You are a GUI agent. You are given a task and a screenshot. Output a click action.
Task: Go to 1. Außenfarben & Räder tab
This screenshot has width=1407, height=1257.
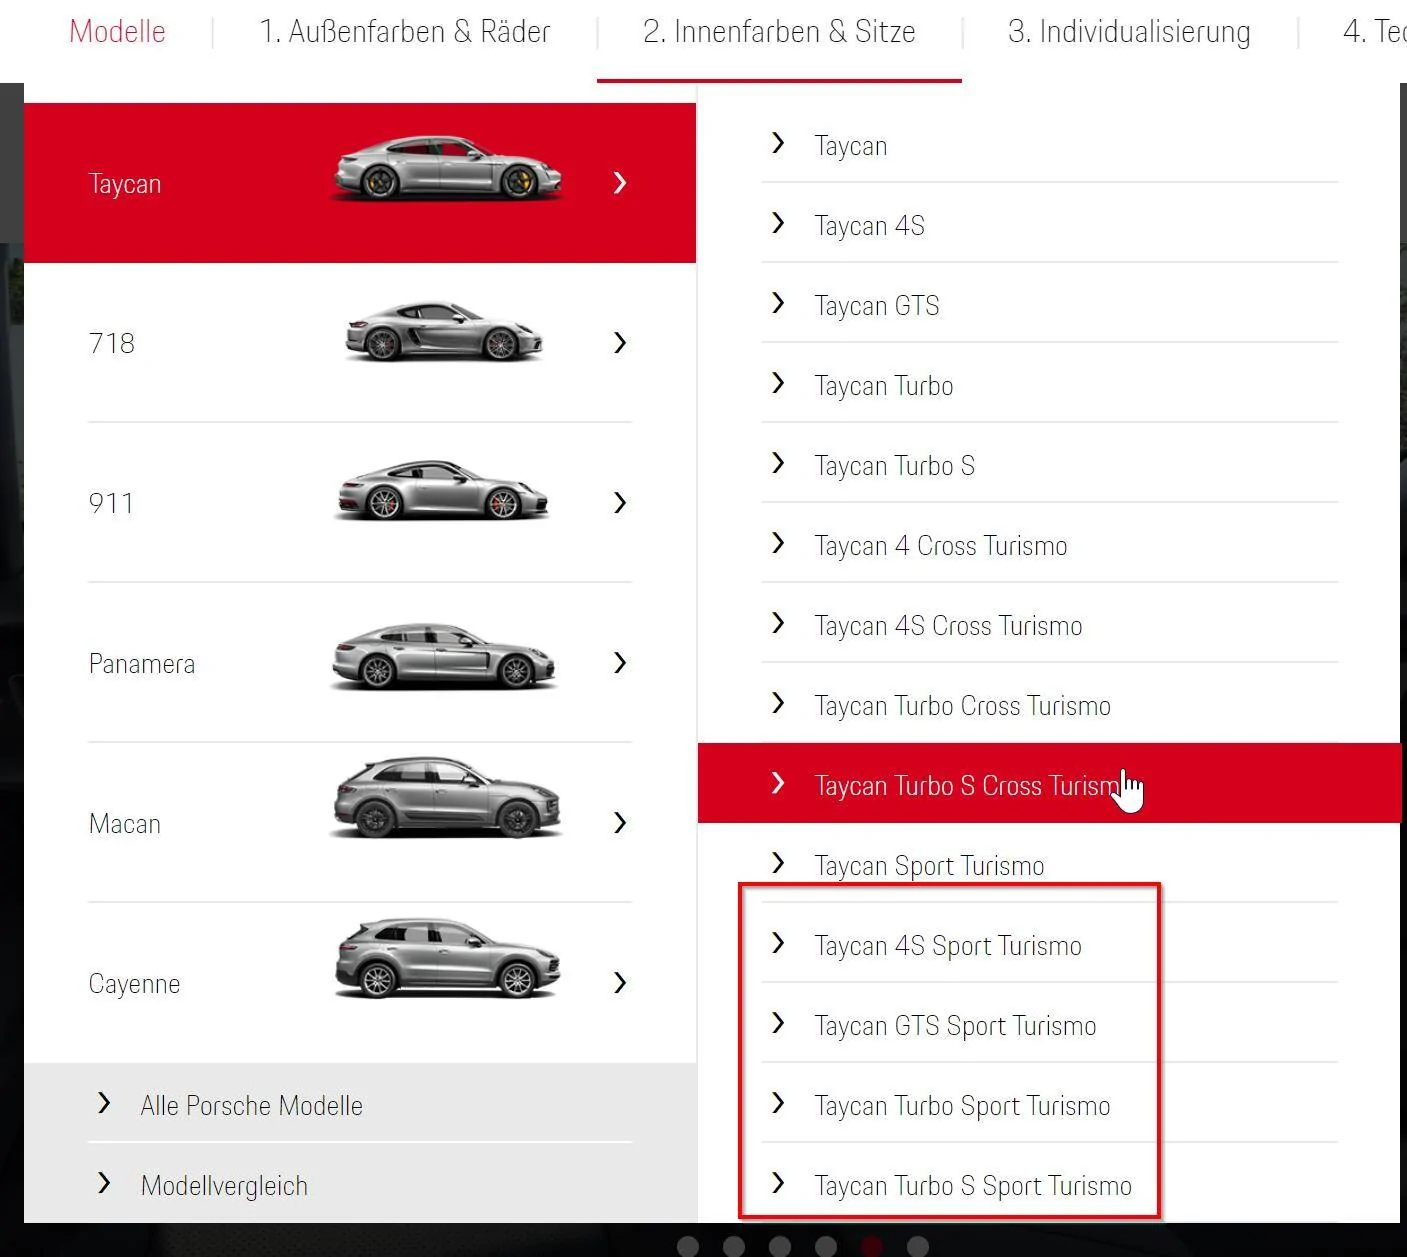pyautogui.click(x=404, y=32)
